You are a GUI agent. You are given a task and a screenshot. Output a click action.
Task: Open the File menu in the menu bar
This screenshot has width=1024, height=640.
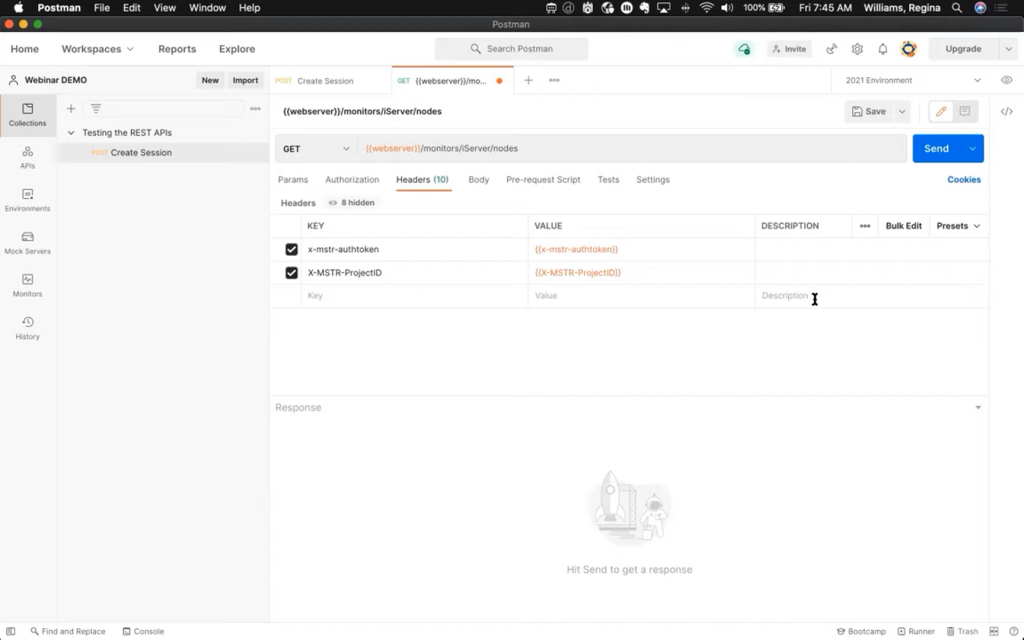coord(101,8)
